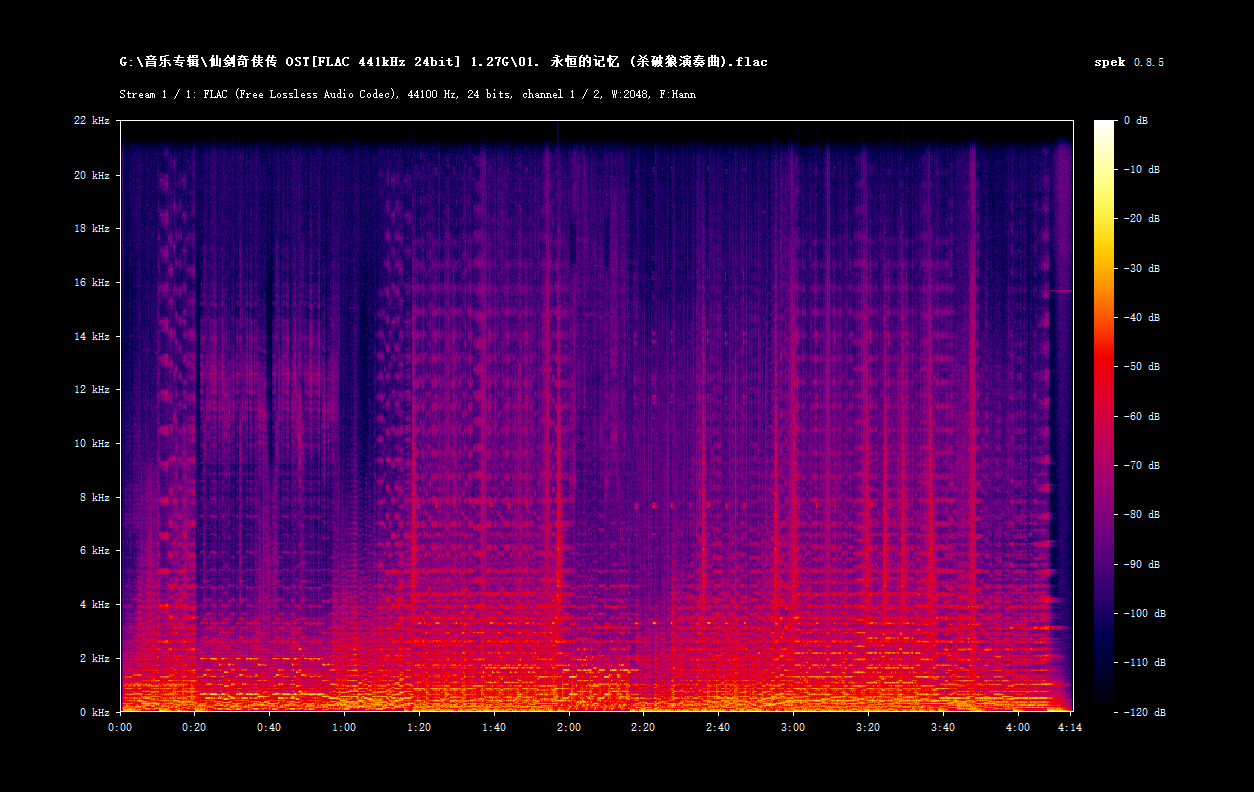
Task: Click the -120 dB scale label
Action: pyautogui.click(x=1144, y=712)
